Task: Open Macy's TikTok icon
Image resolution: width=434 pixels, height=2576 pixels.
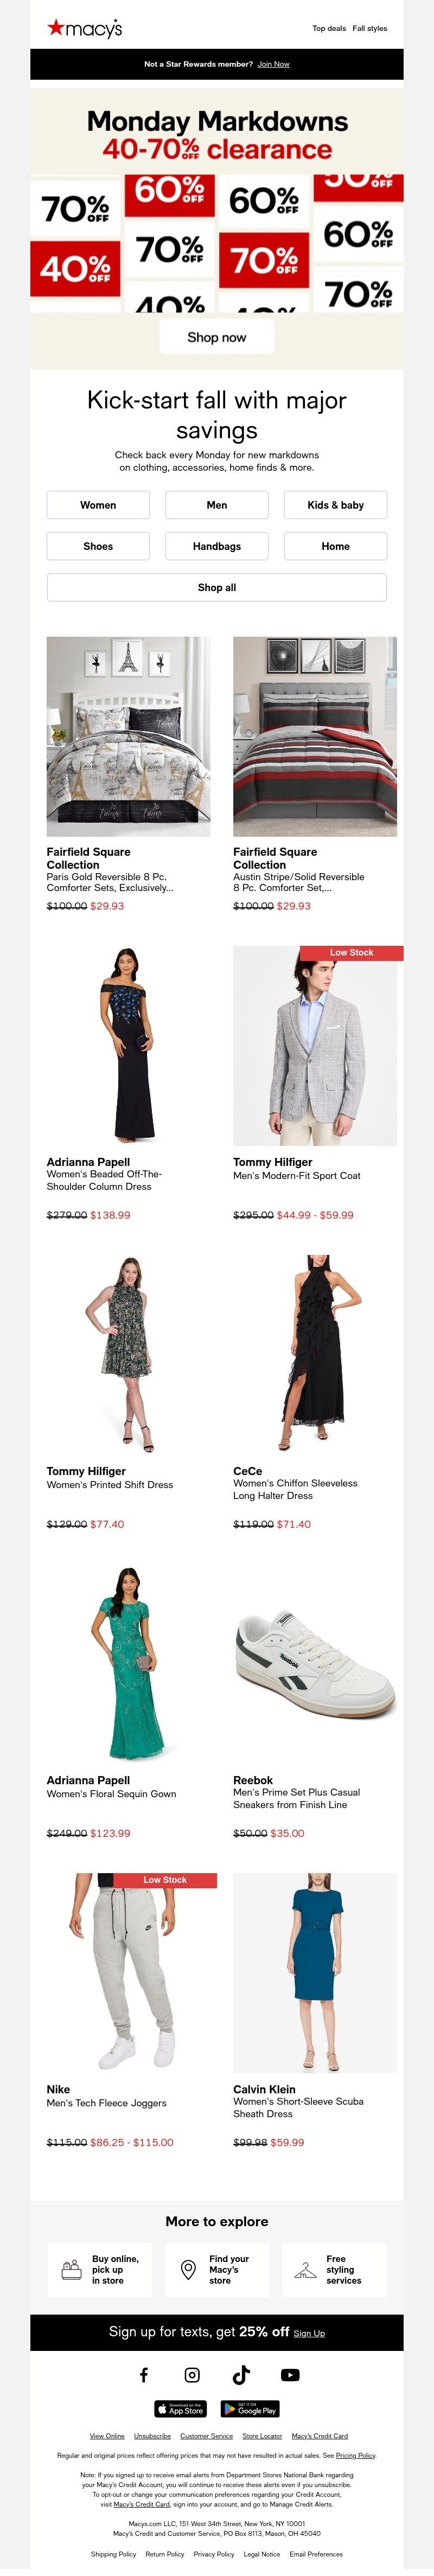Action: [x=241, y=2375]
